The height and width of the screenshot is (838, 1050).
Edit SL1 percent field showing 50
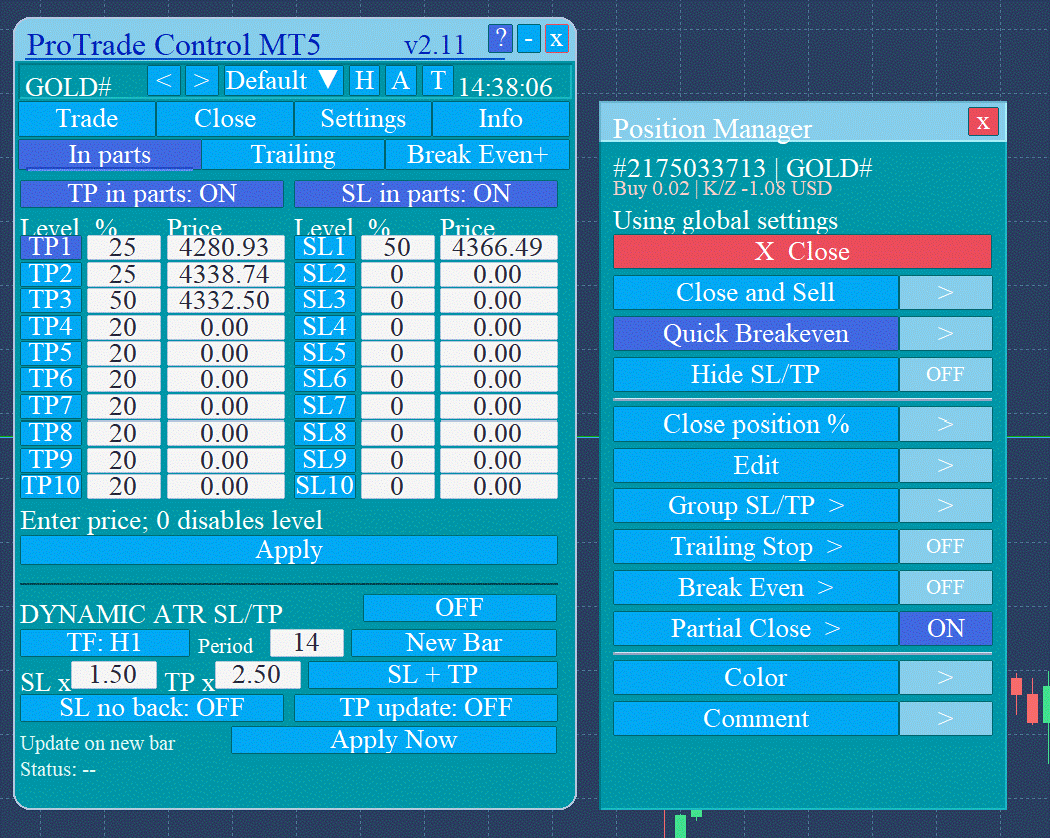tap(397, 247)
